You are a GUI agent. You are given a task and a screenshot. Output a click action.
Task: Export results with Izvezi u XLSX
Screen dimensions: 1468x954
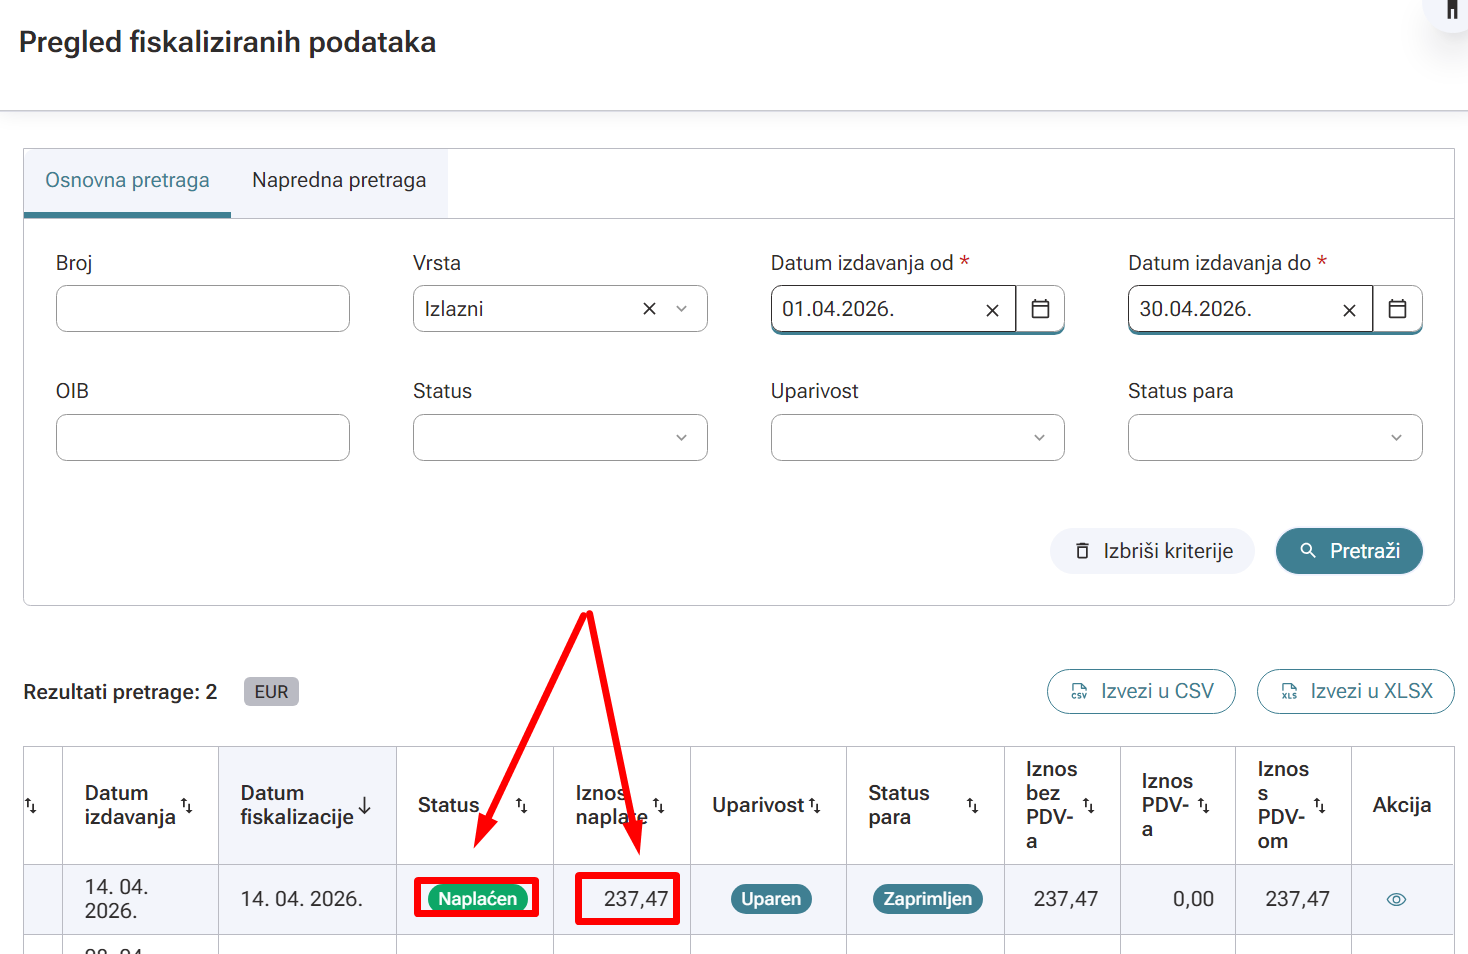(x=1355, y=691)
